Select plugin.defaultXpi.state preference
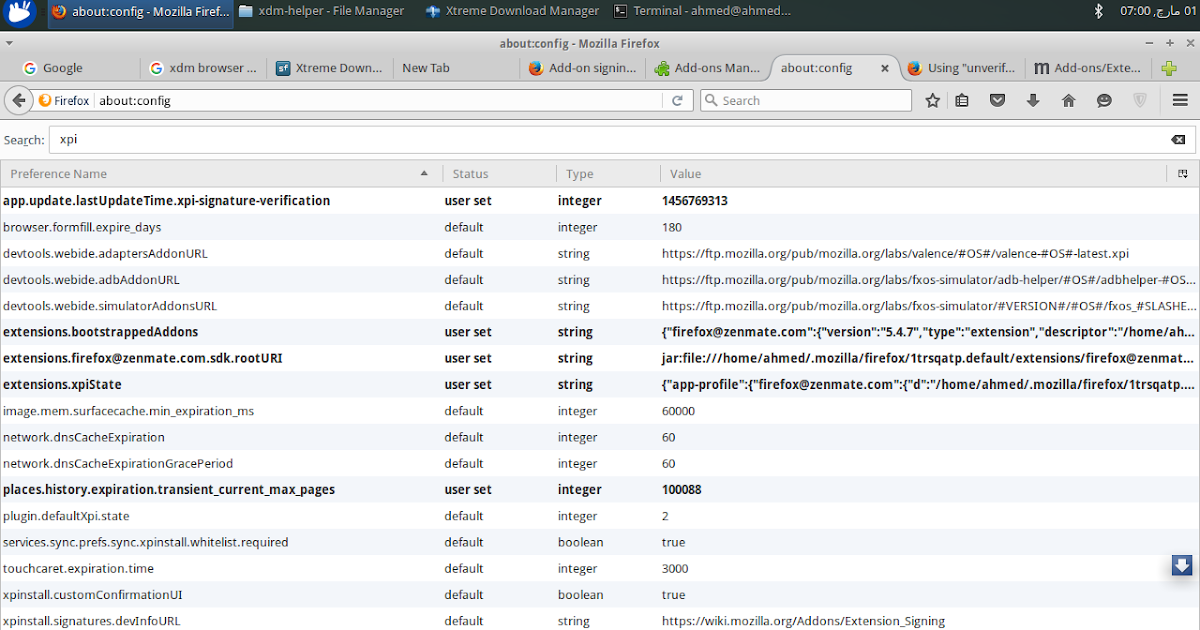This screenshot has width=1200, height=630. click(600, 516)
